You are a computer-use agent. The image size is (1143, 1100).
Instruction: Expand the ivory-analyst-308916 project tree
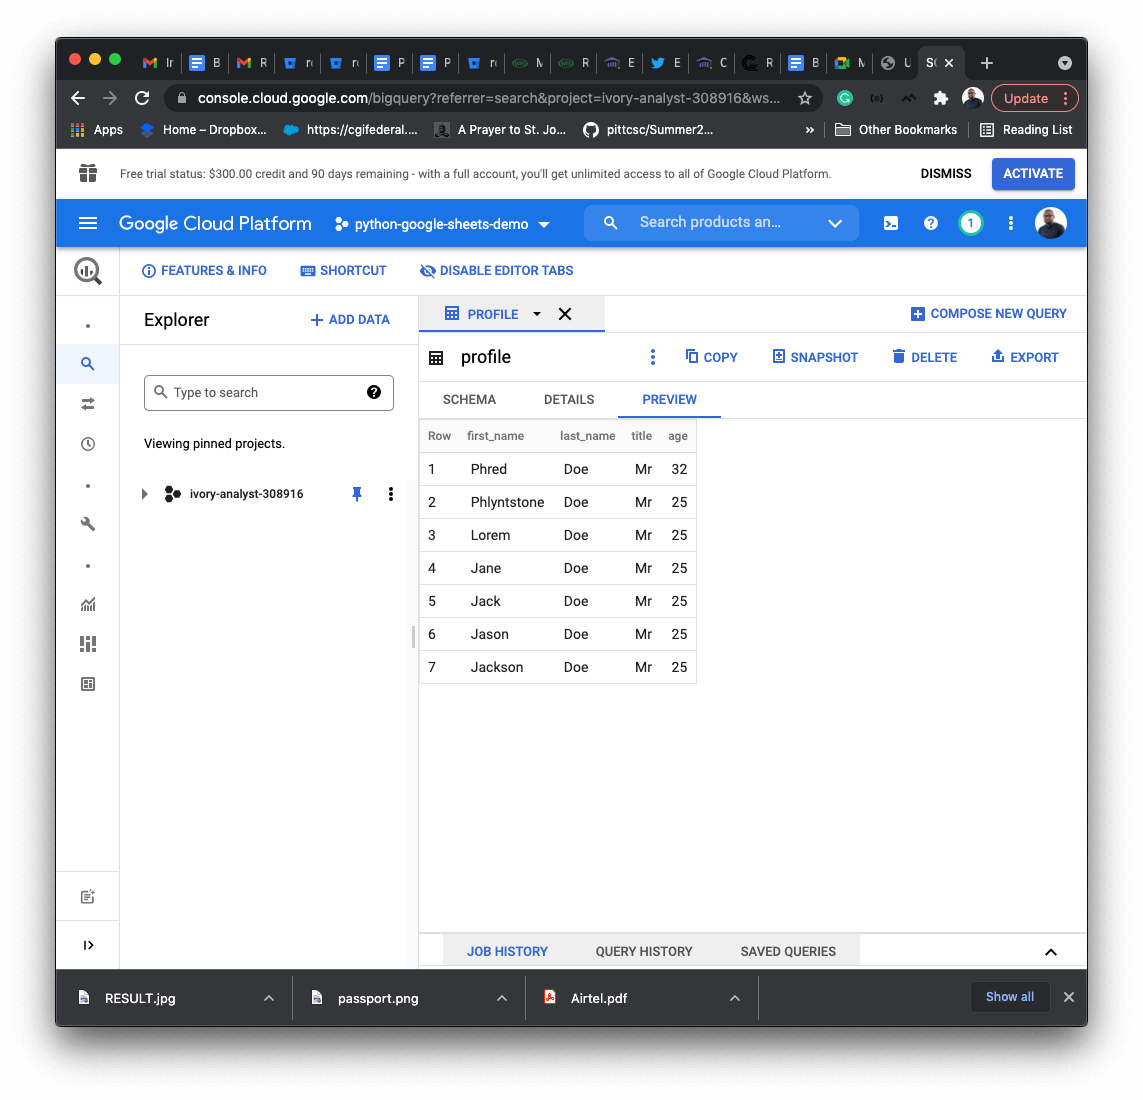coord(144,493)
